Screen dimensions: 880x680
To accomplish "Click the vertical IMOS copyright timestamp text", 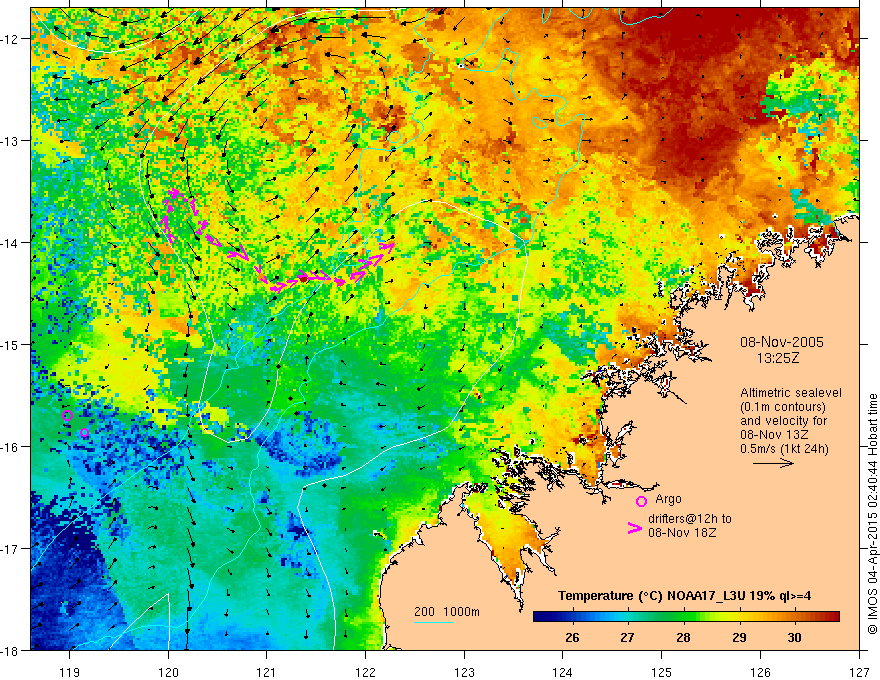I will [873, 514].
